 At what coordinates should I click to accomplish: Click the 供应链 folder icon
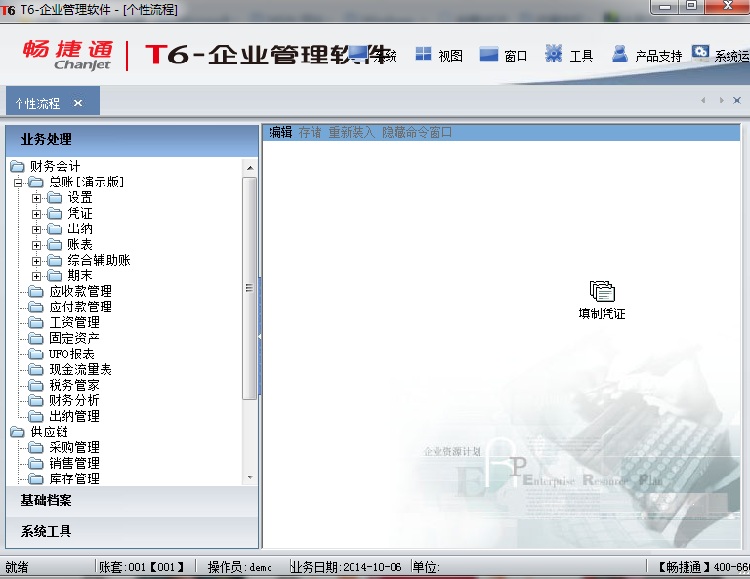click(17, 432)
